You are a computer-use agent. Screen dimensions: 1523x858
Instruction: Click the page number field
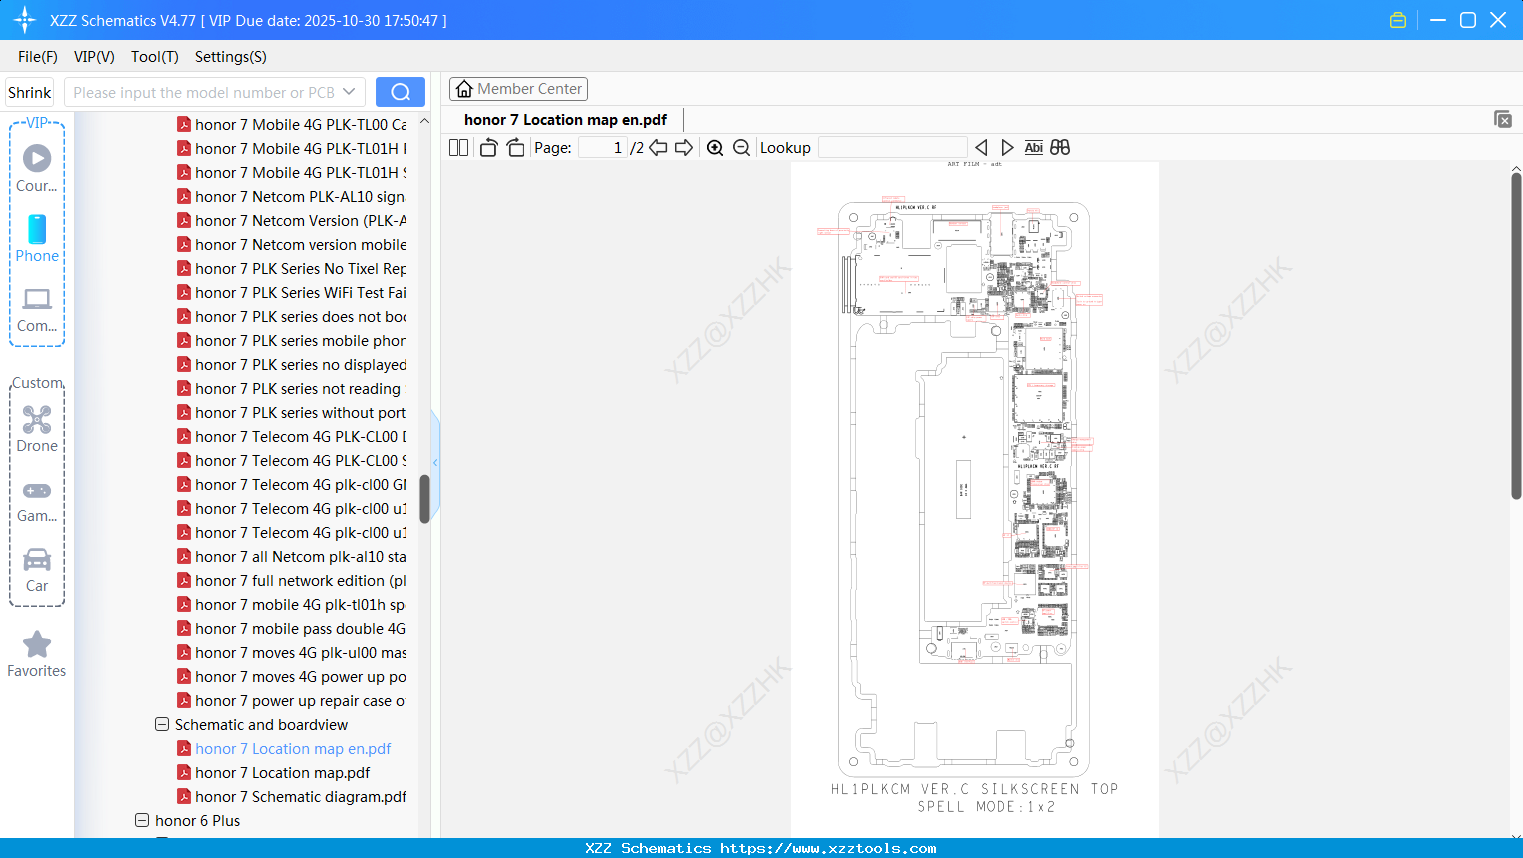(x=602, y=147)
